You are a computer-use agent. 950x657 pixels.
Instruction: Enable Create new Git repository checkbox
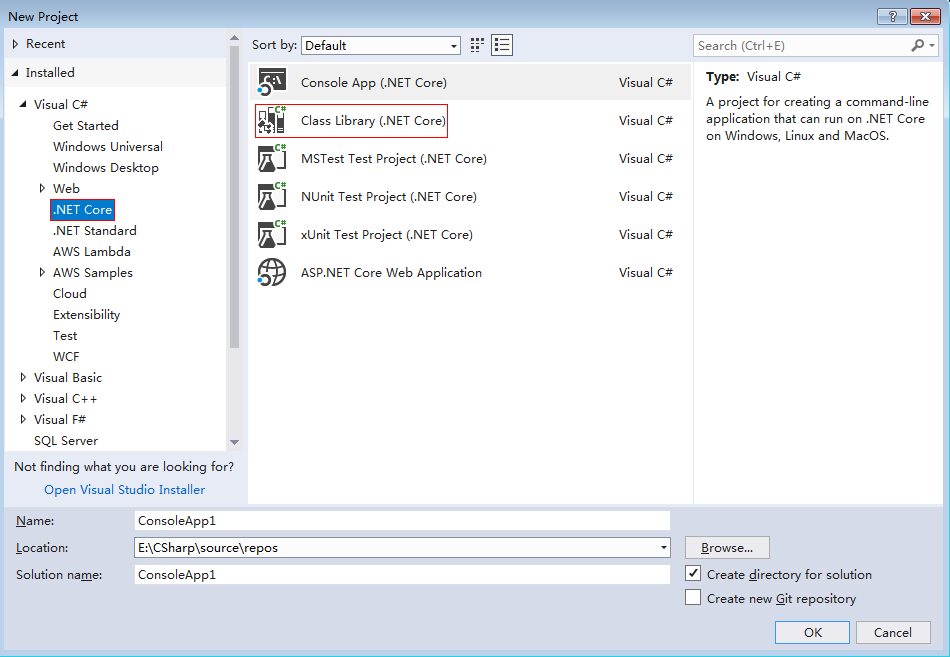693,598
